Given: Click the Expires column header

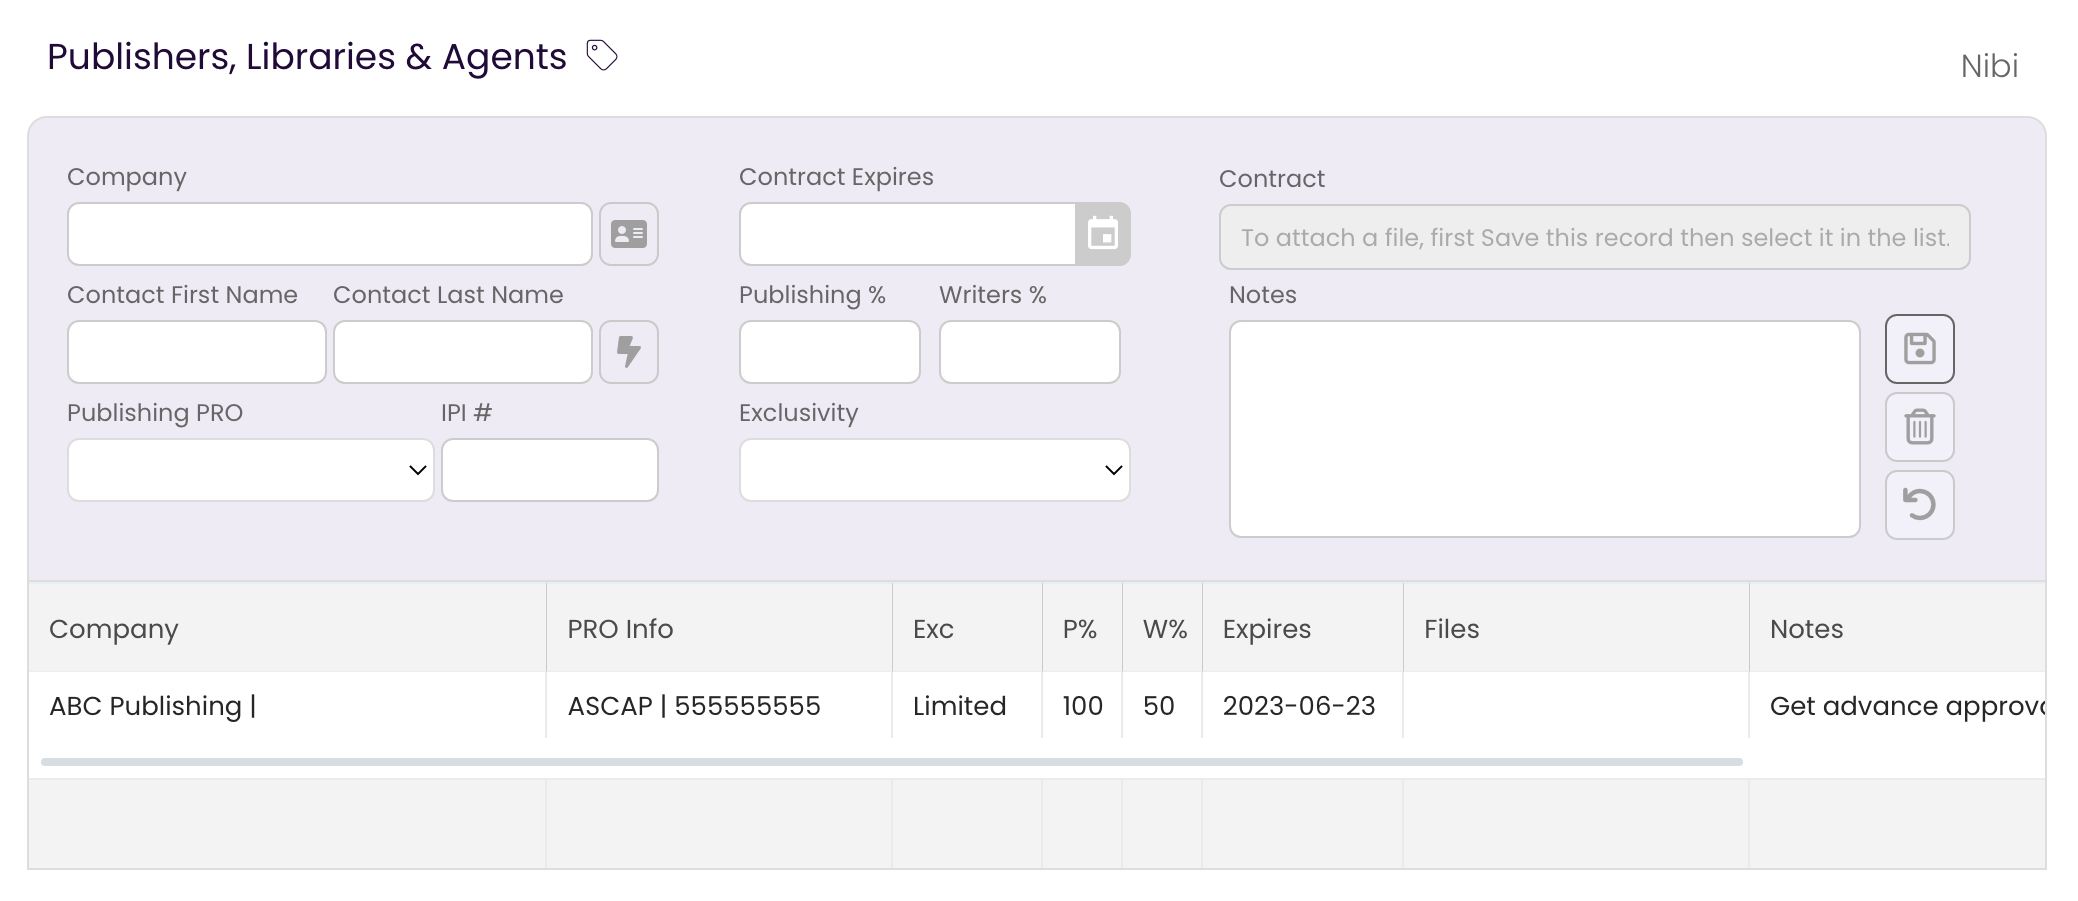Looking at the screenshot, I should coord(1303,628).
